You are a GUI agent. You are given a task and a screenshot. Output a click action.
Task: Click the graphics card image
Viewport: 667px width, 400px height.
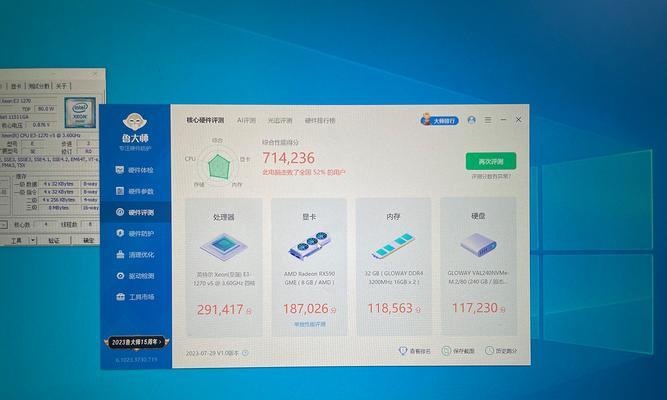pyautogui.click(x=310, y=246)
